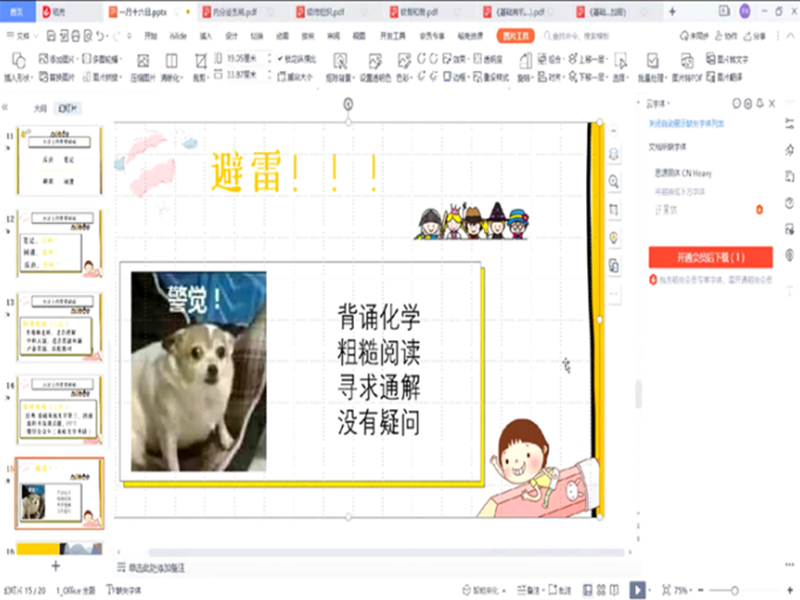The width and height of the screenshot is (800, 600).
Task: Open the 图片工具 ribbon tab
Action: [516, 35]
